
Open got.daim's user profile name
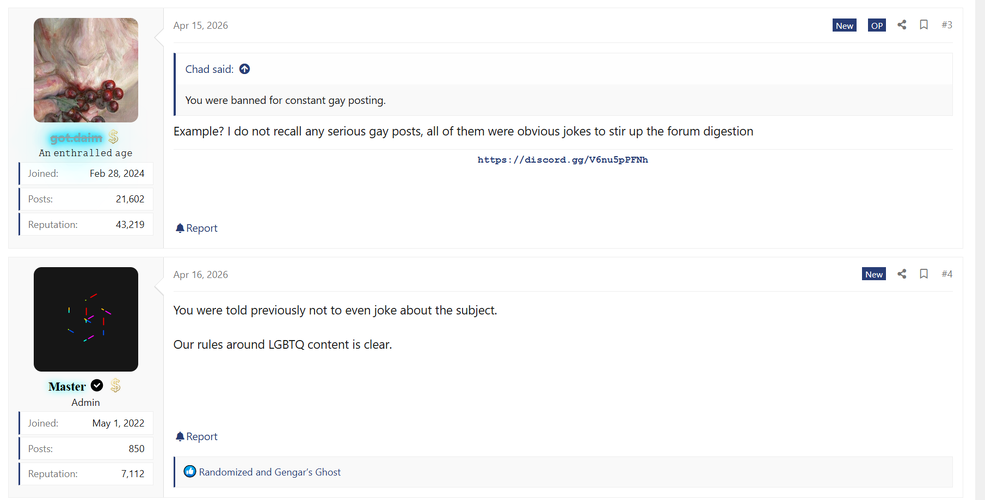pos(75,138)
